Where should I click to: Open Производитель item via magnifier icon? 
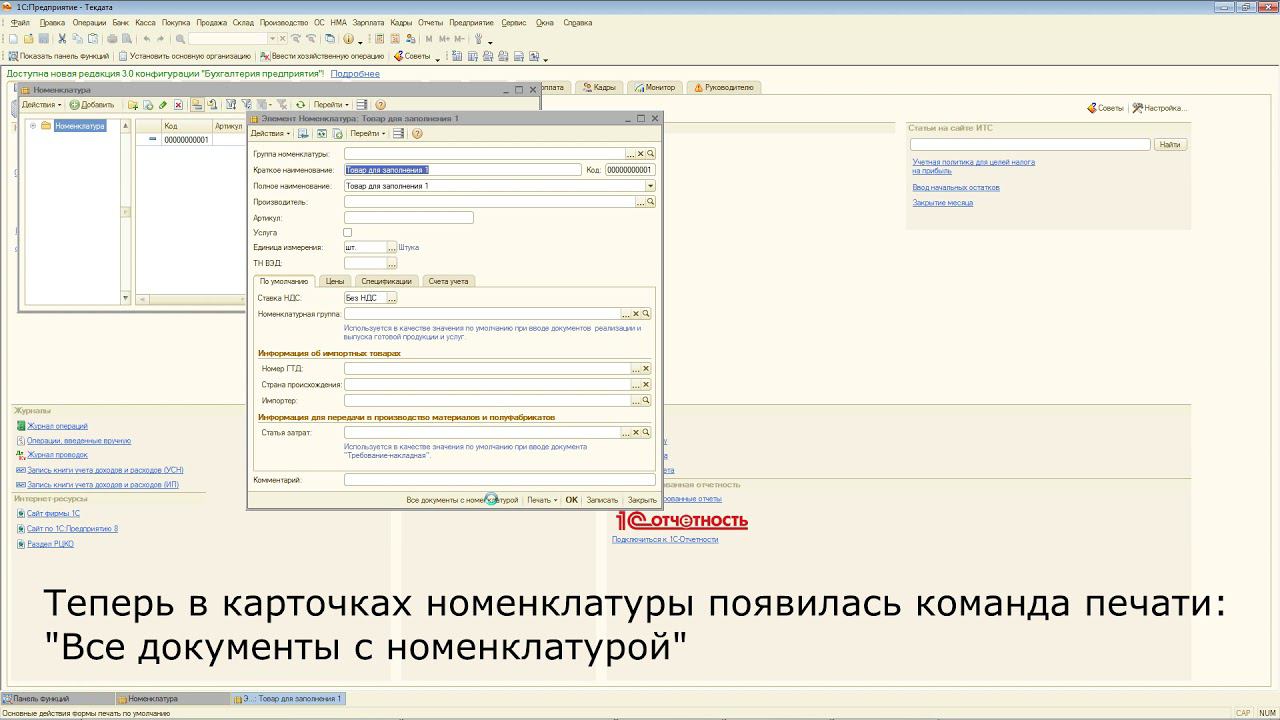(x=650, y=202)
